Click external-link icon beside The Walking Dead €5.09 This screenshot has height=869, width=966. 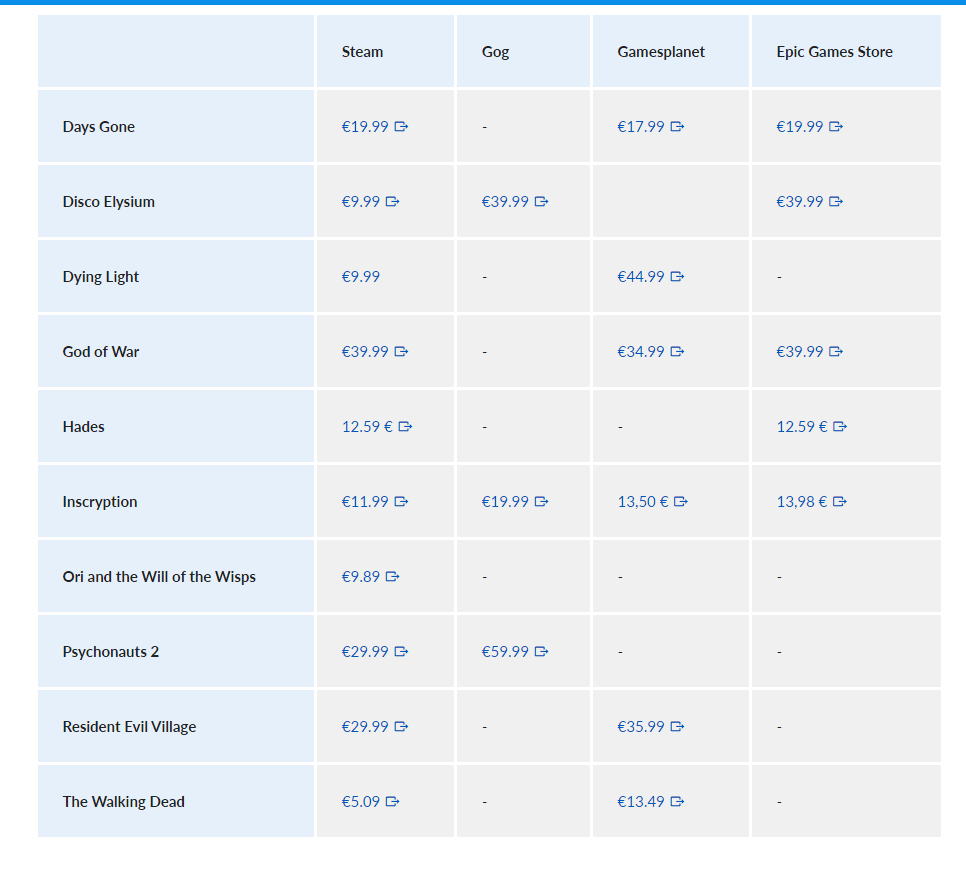click(x=392, y=802)
